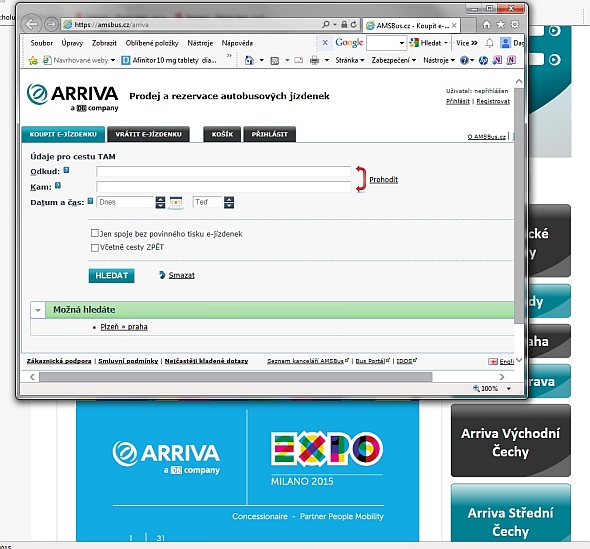Open the calendar date picker icon
The width and height of the screenshot is (590, 549).
click(176, 202)
